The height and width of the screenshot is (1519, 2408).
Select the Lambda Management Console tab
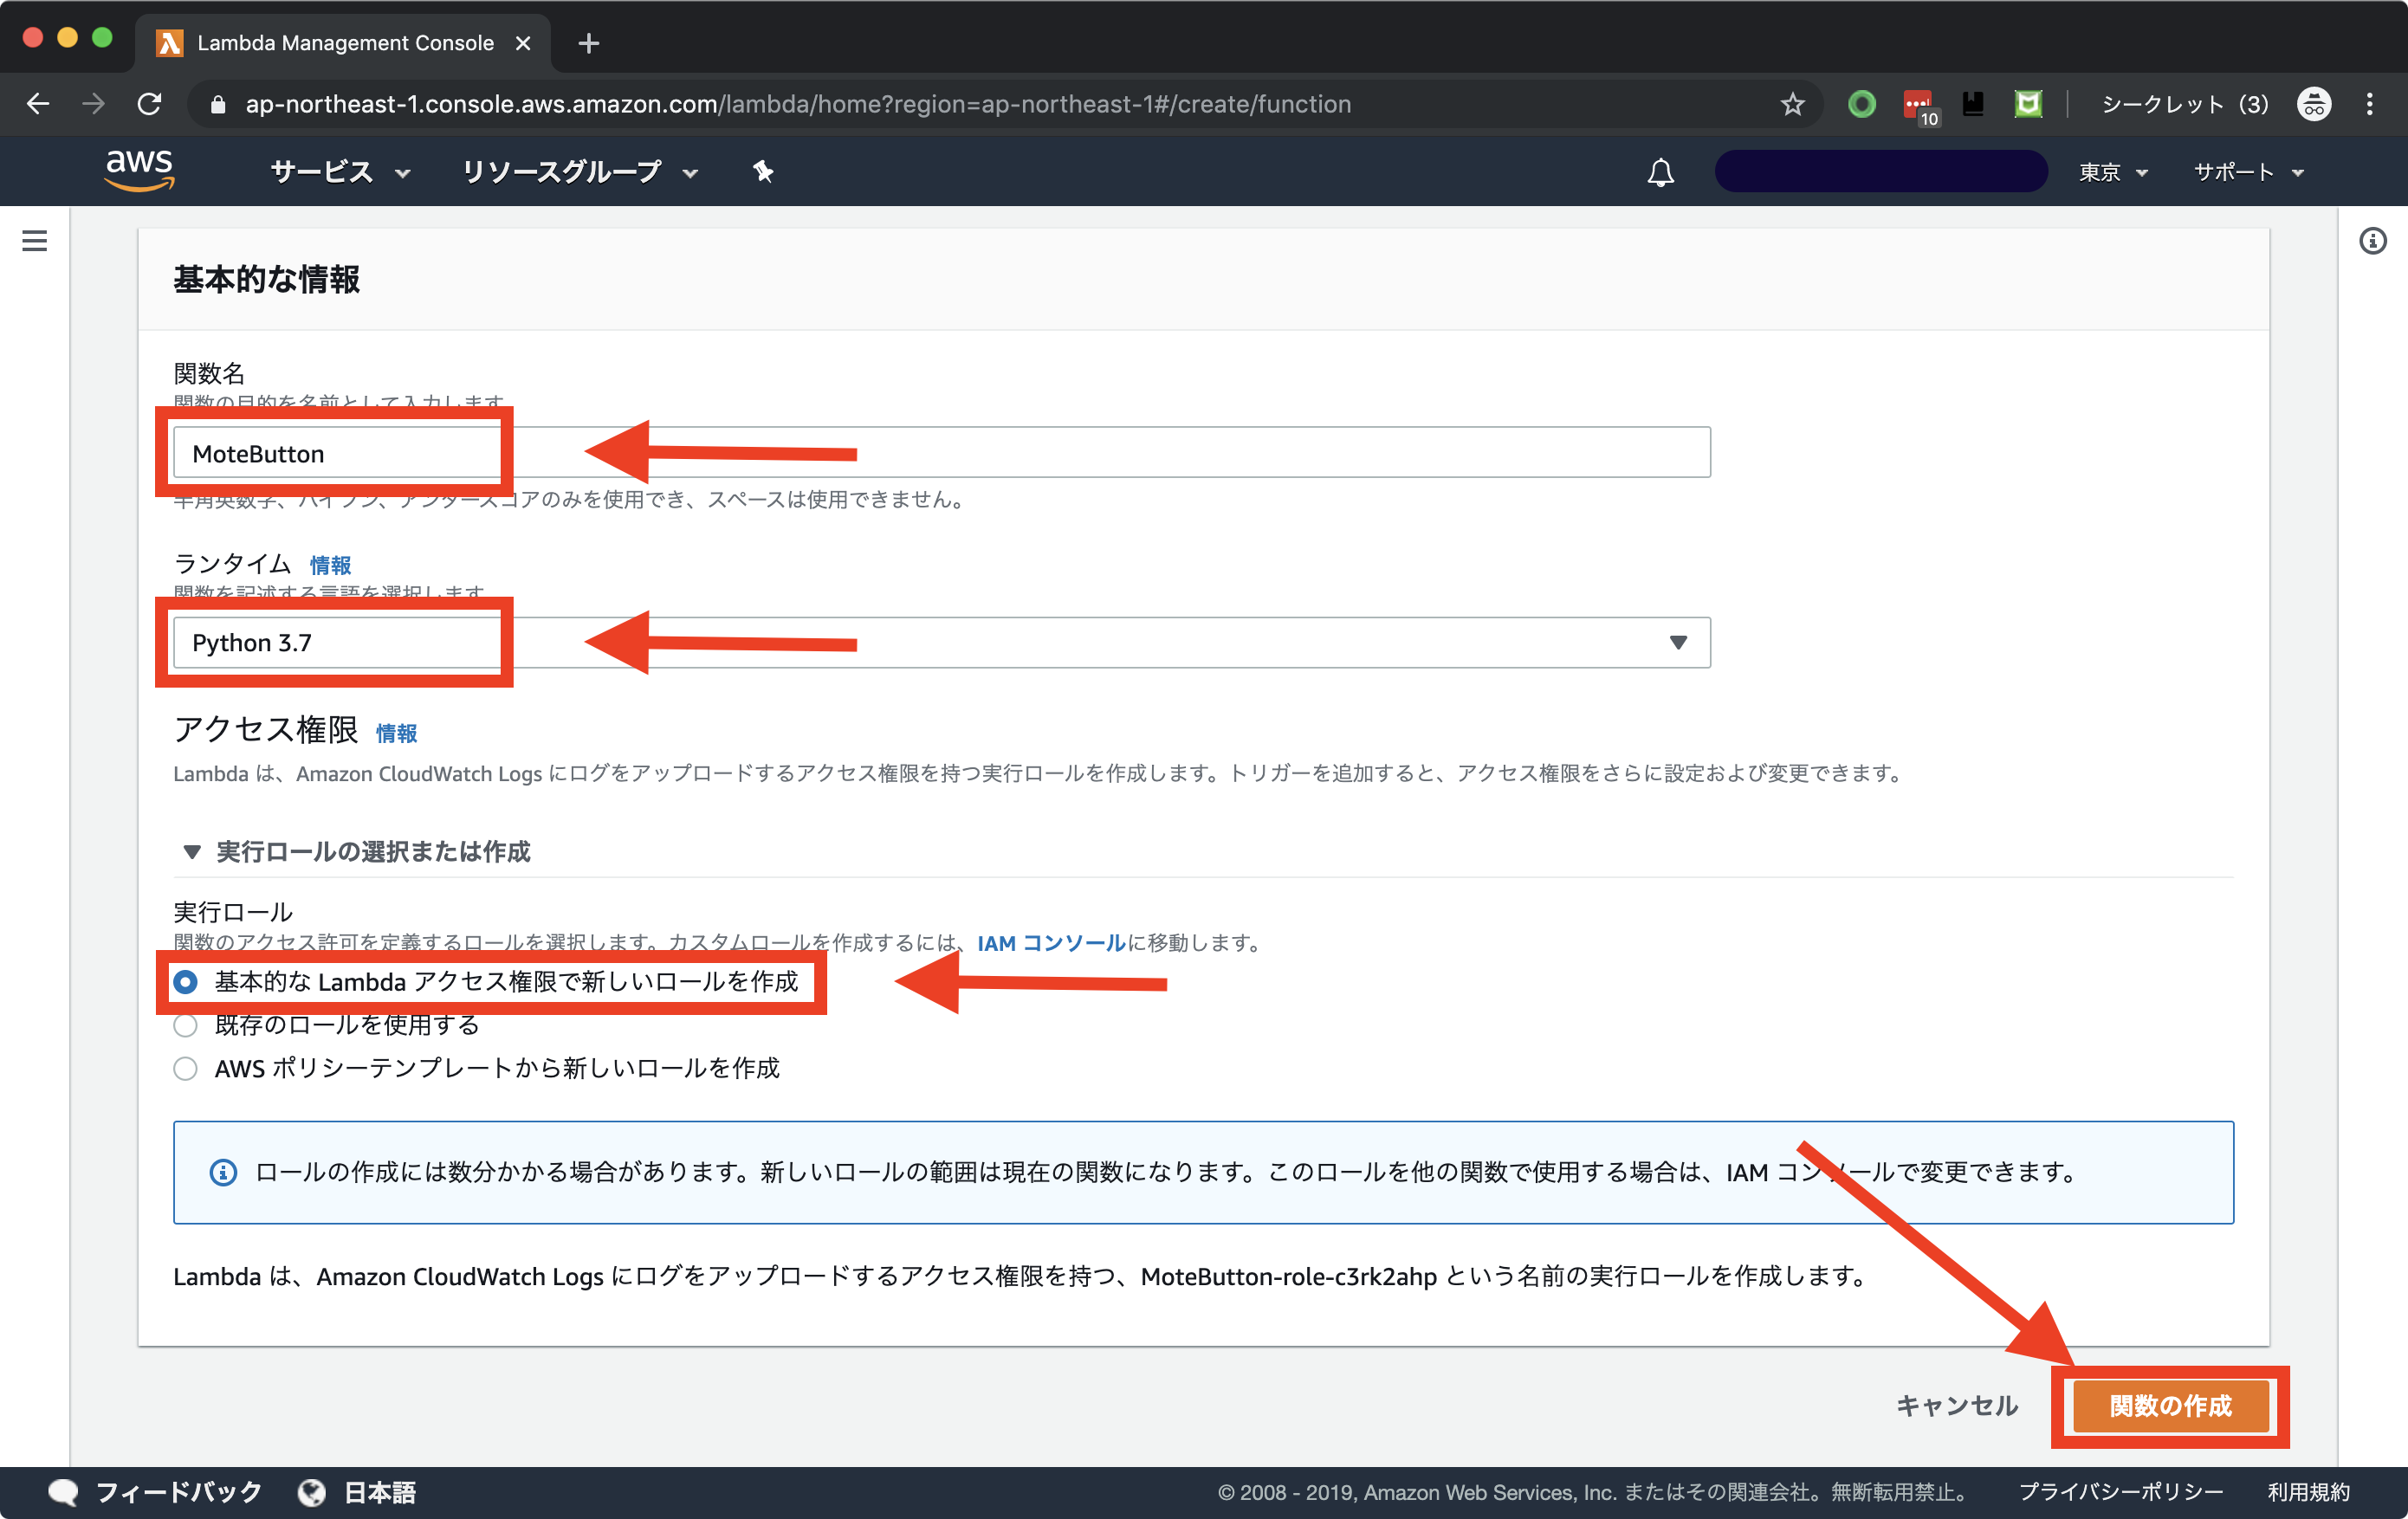(343, 43)
